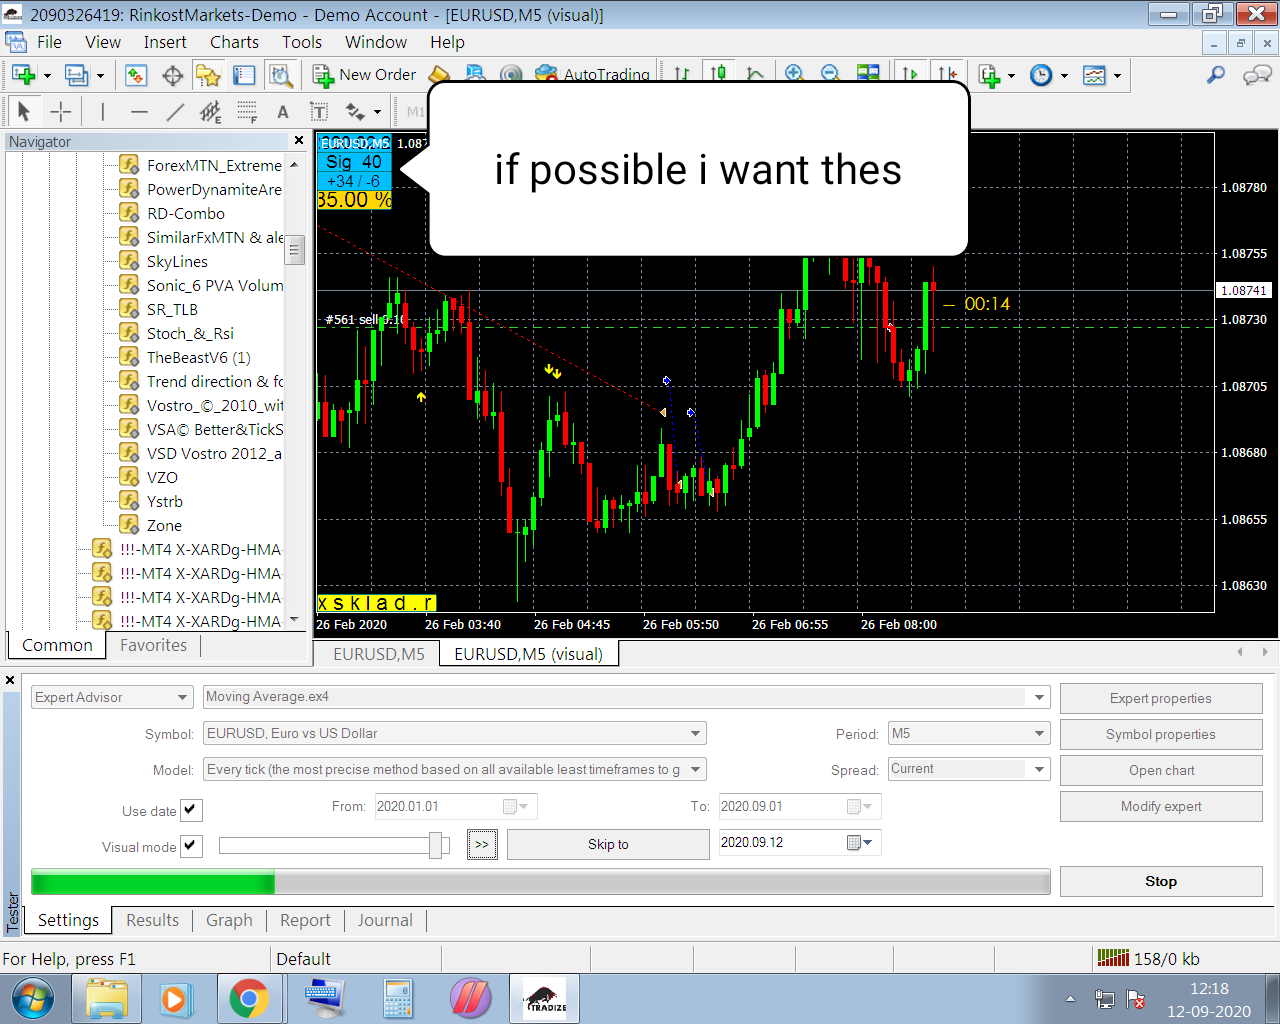Zoom out on the chart

pyautogui.click(x=830, y=74)
